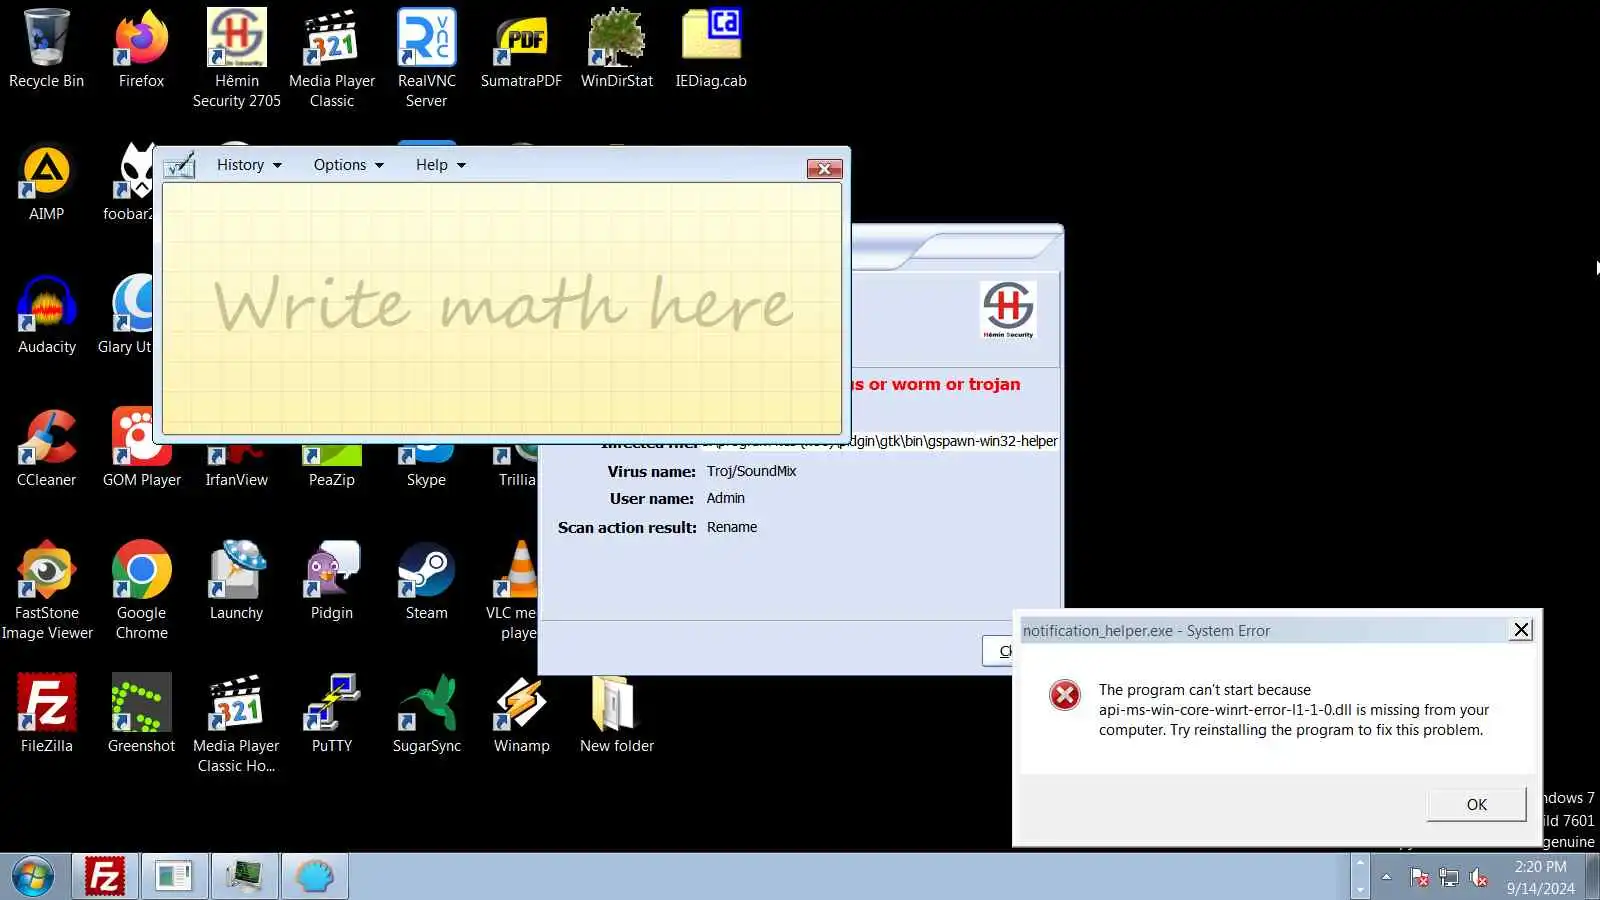Click the Glary Utilities desktop icon
This screenshot has width=1600, height=900.
point(126,315)
